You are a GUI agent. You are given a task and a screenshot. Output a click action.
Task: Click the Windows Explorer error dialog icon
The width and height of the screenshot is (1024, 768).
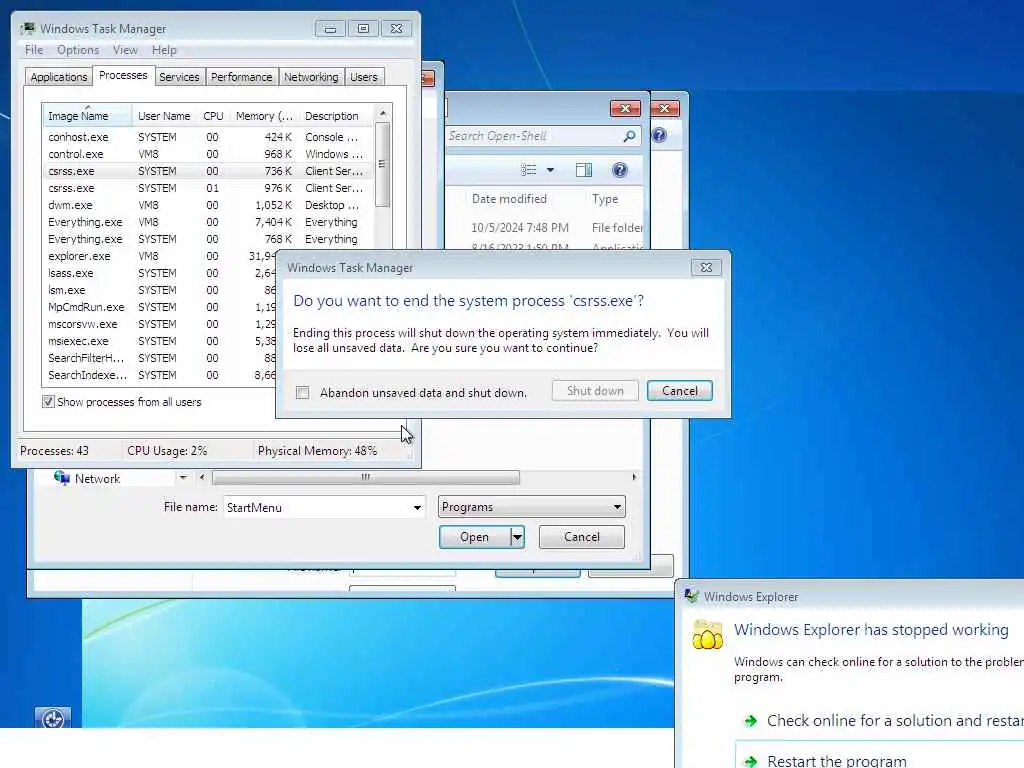[707, 635]
